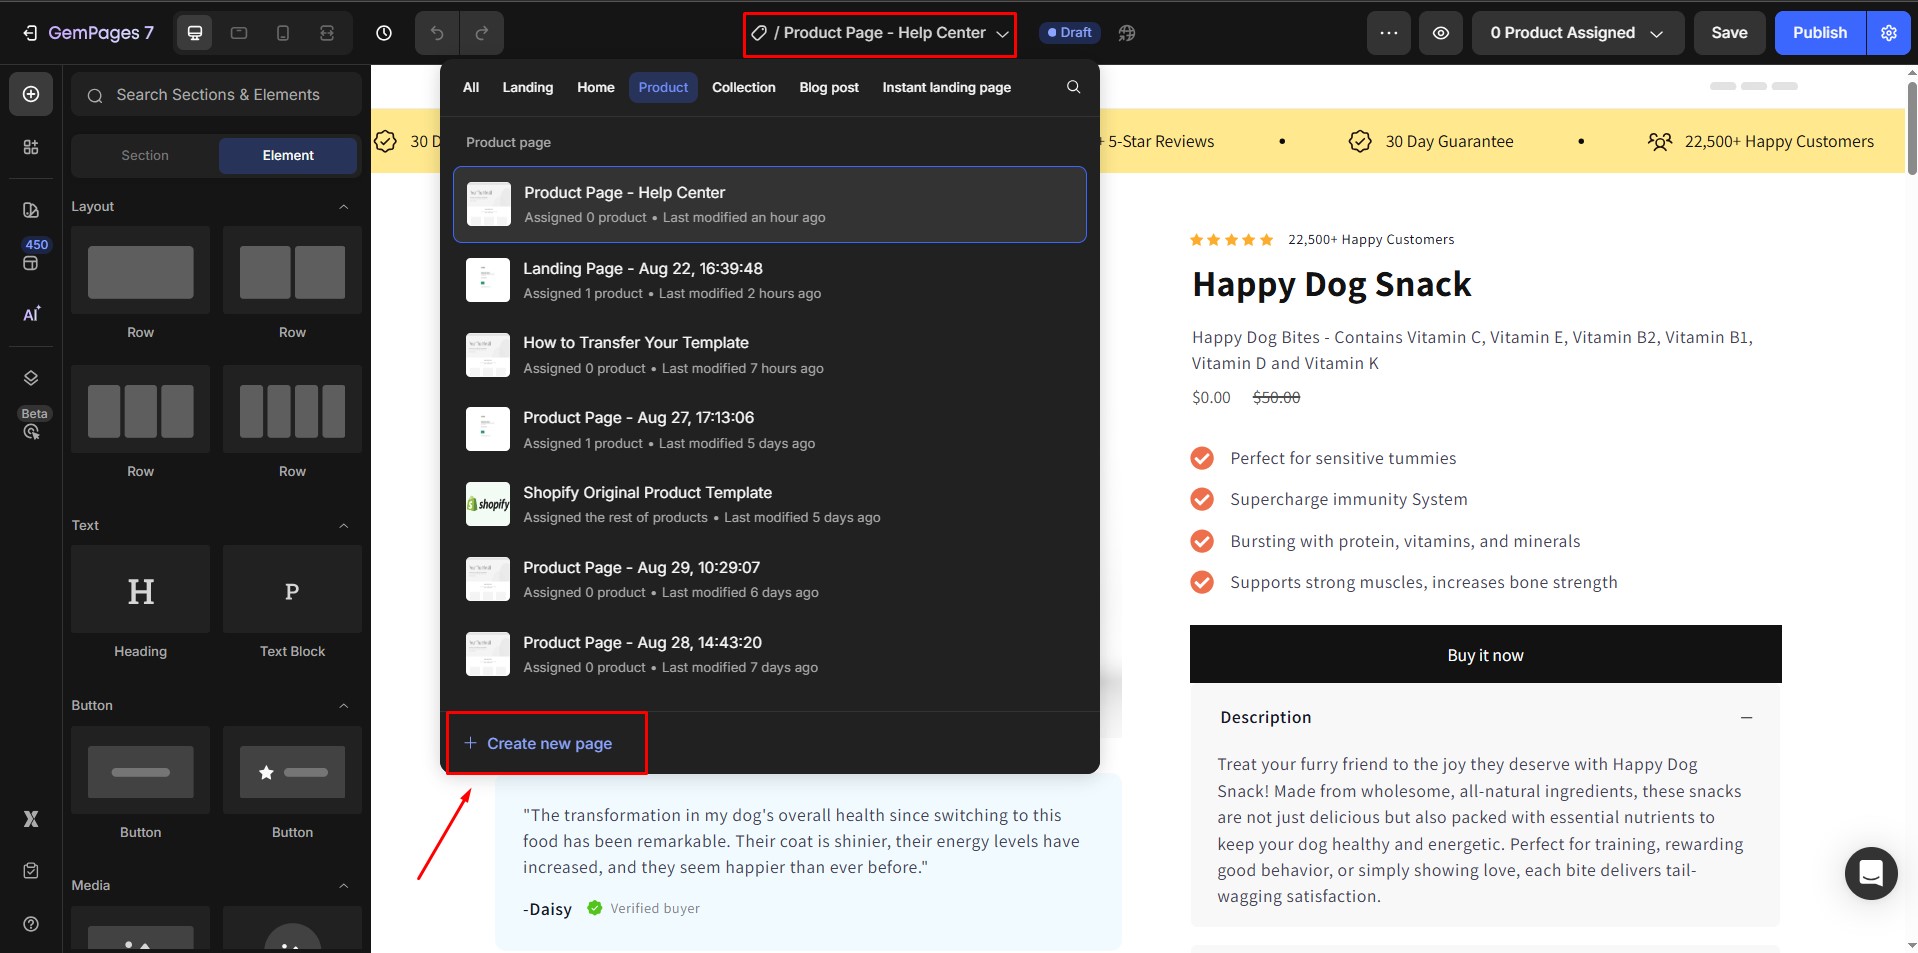Open editor settings with the gear icon

pos(1889,33)
